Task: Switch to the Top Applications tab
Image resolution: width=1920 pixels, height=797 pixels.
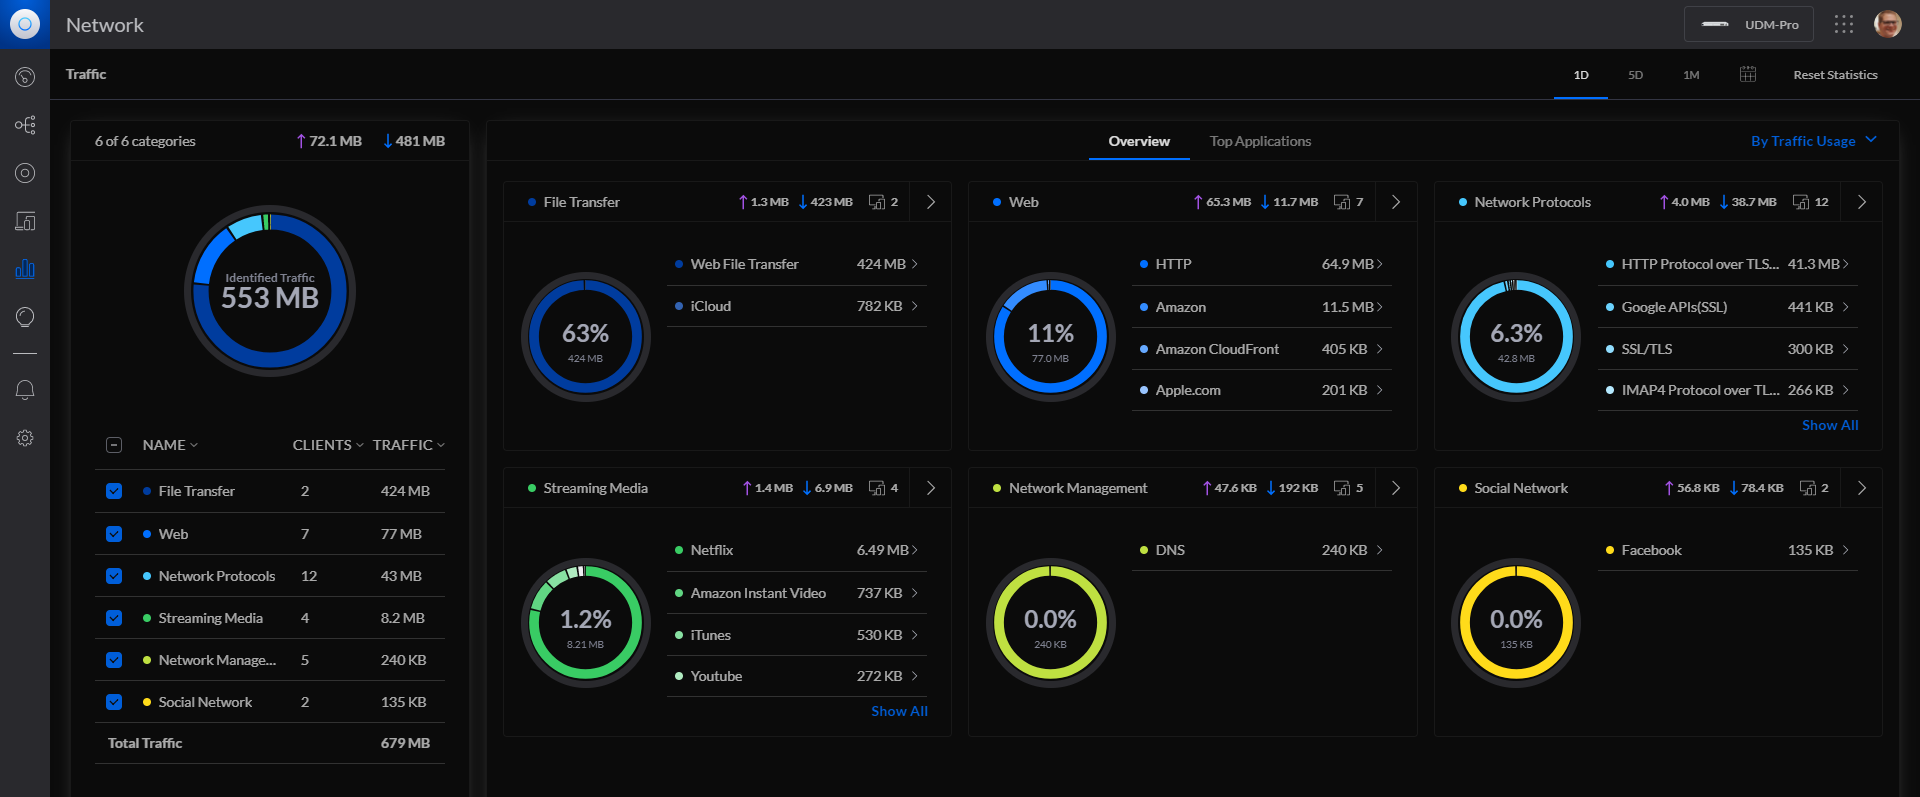Action: pyautogui.click(x=1260, y=141)
